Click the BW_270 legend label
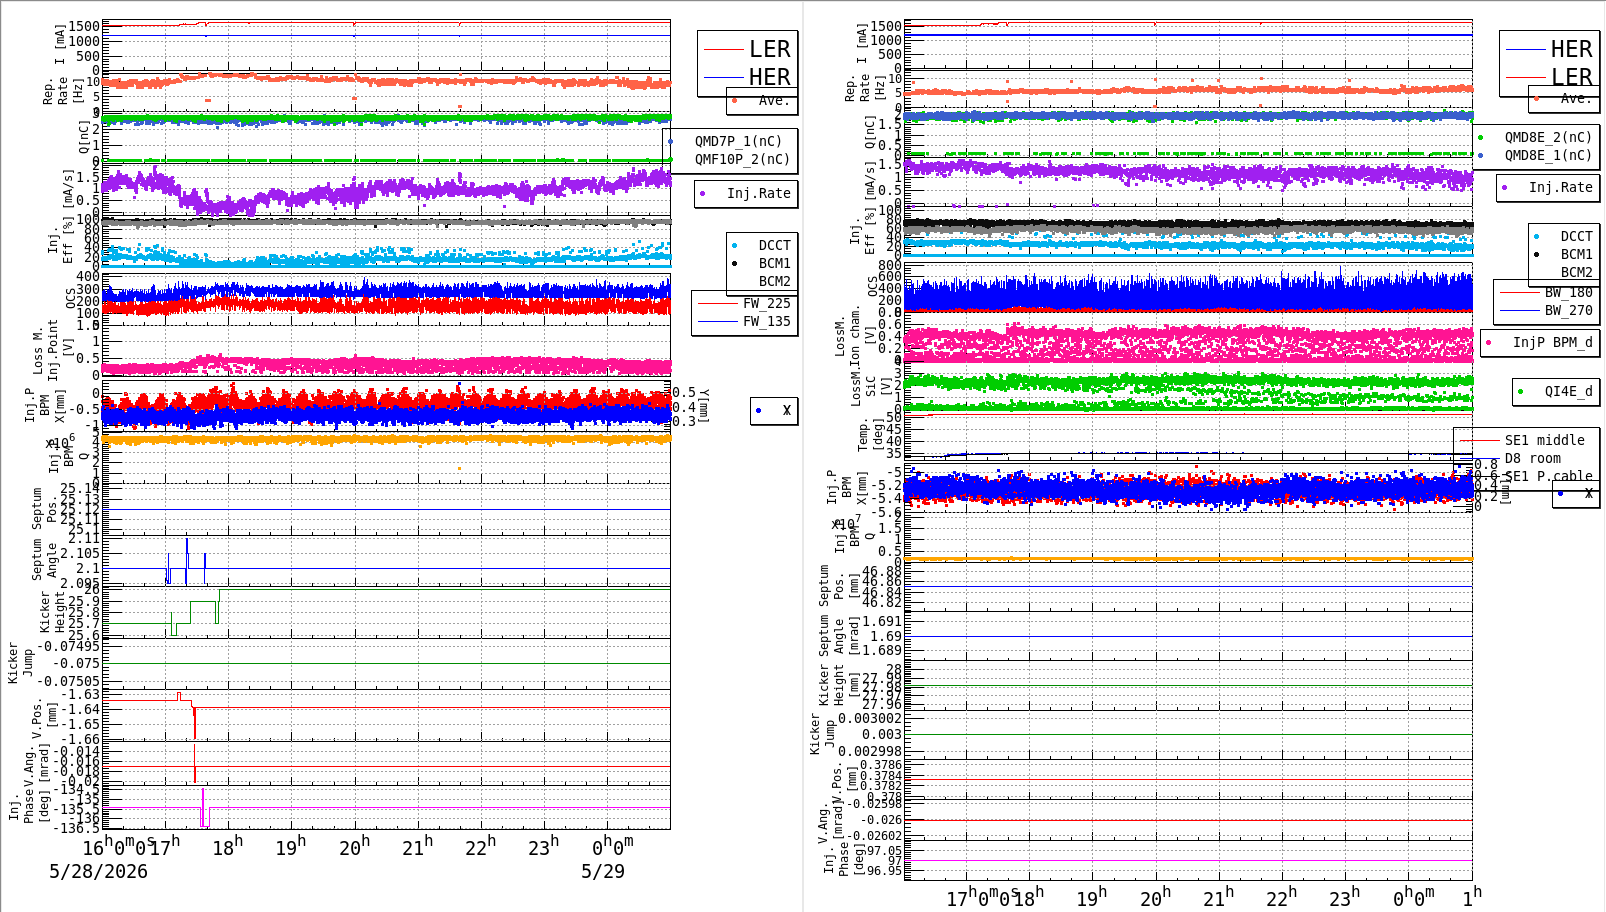The width and height of the screenshot is (1606, 912). pos(1568,311)
